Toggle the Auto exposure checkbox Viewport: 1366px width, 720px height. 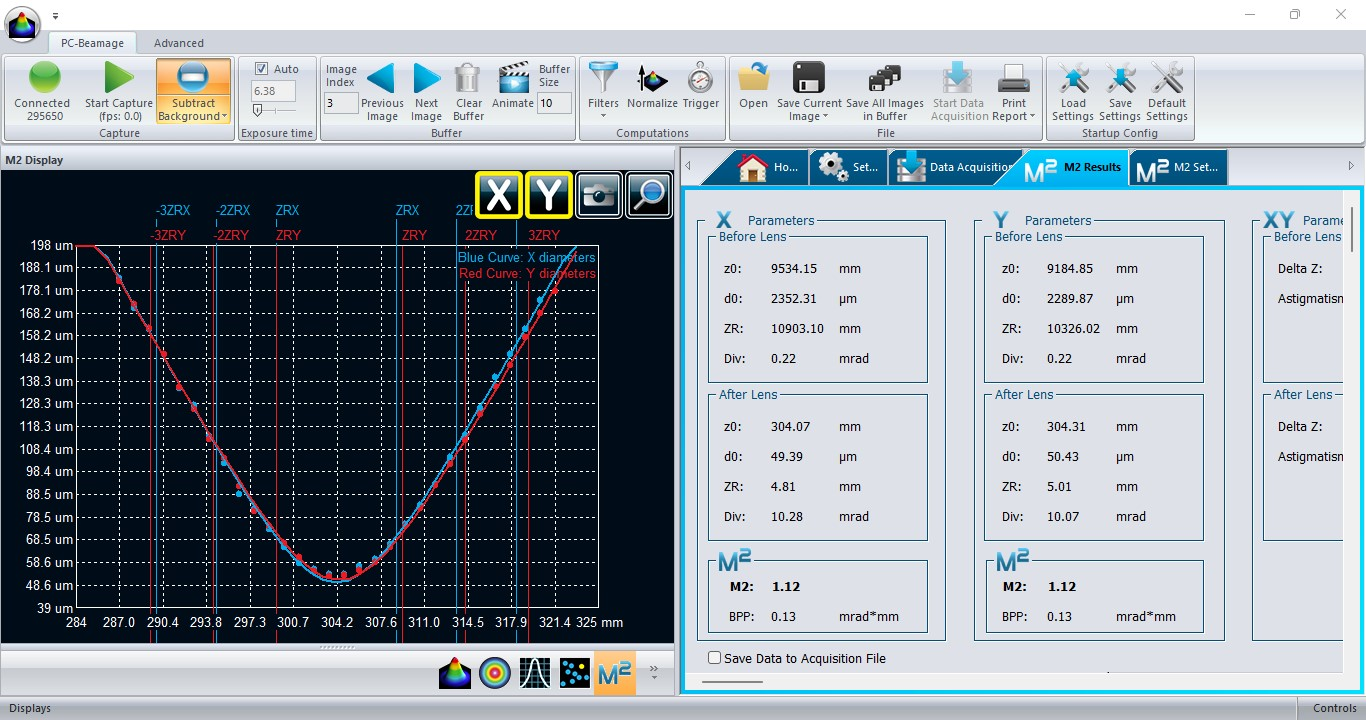(x=262, y=69)
